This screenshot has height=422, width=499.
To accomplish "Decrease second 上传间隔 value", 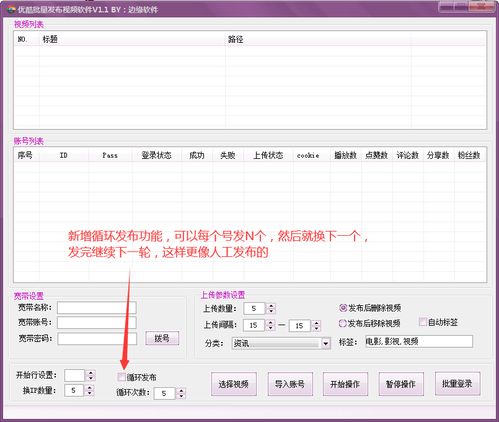I will coord(317,328).
